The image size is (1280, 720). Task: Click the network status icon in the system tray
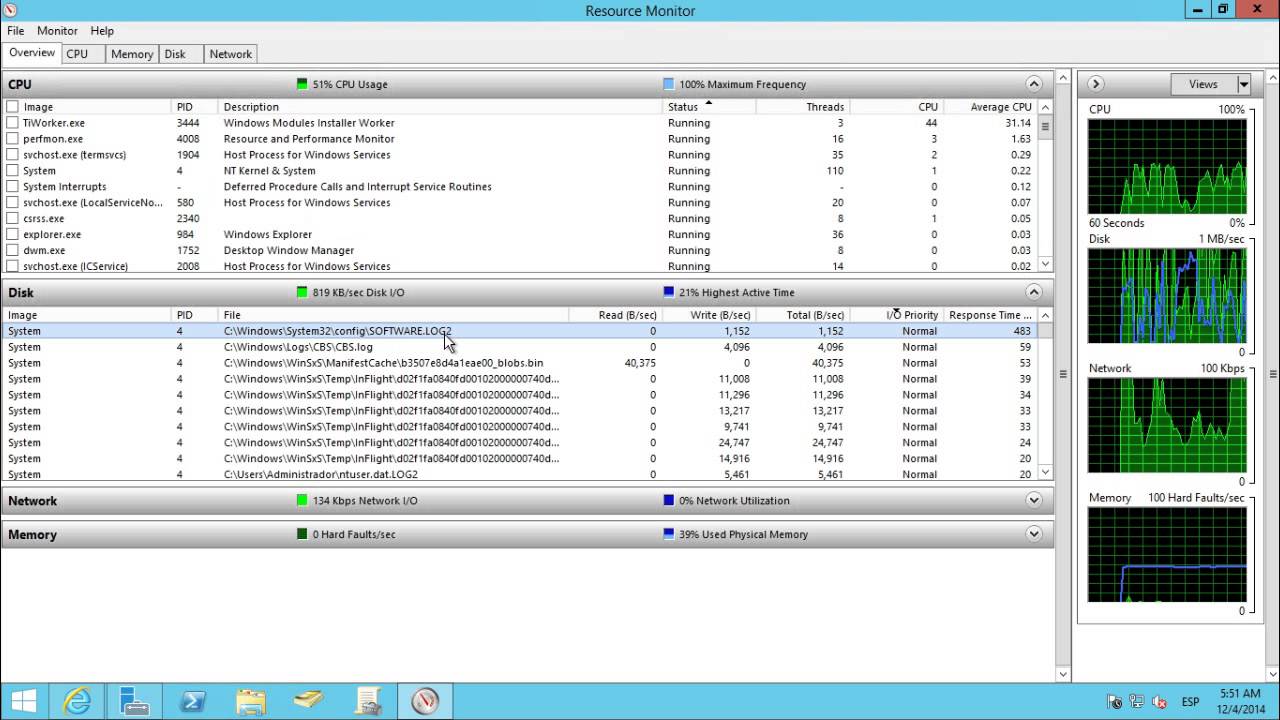tap(1137, 702)
